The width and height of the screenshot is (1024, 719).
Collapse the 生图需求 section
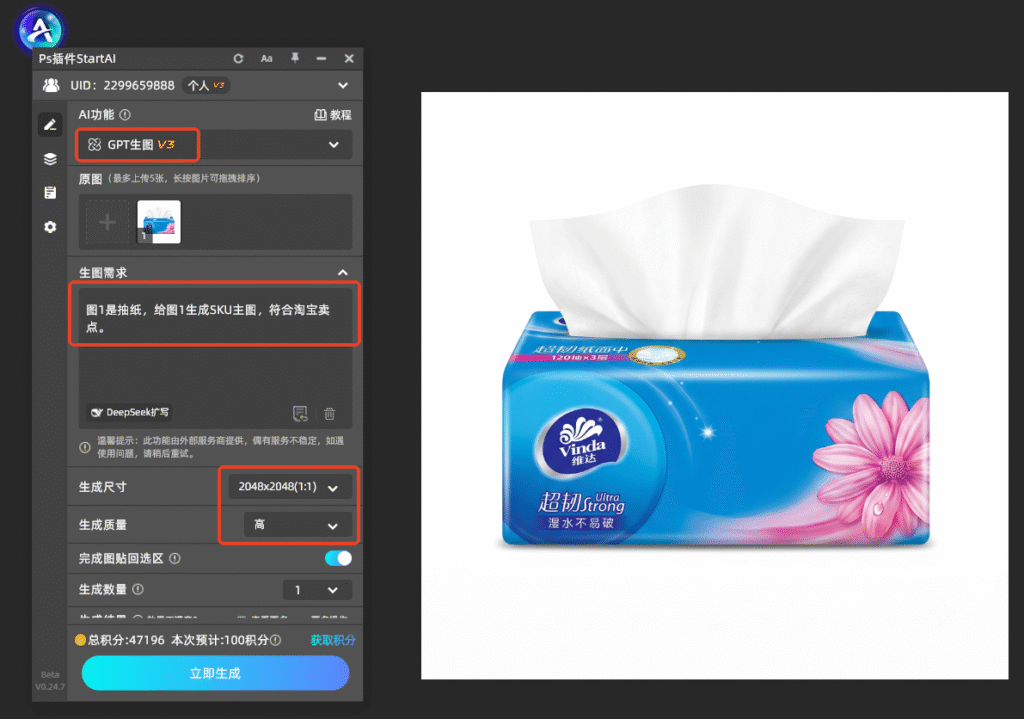(343, 273)
